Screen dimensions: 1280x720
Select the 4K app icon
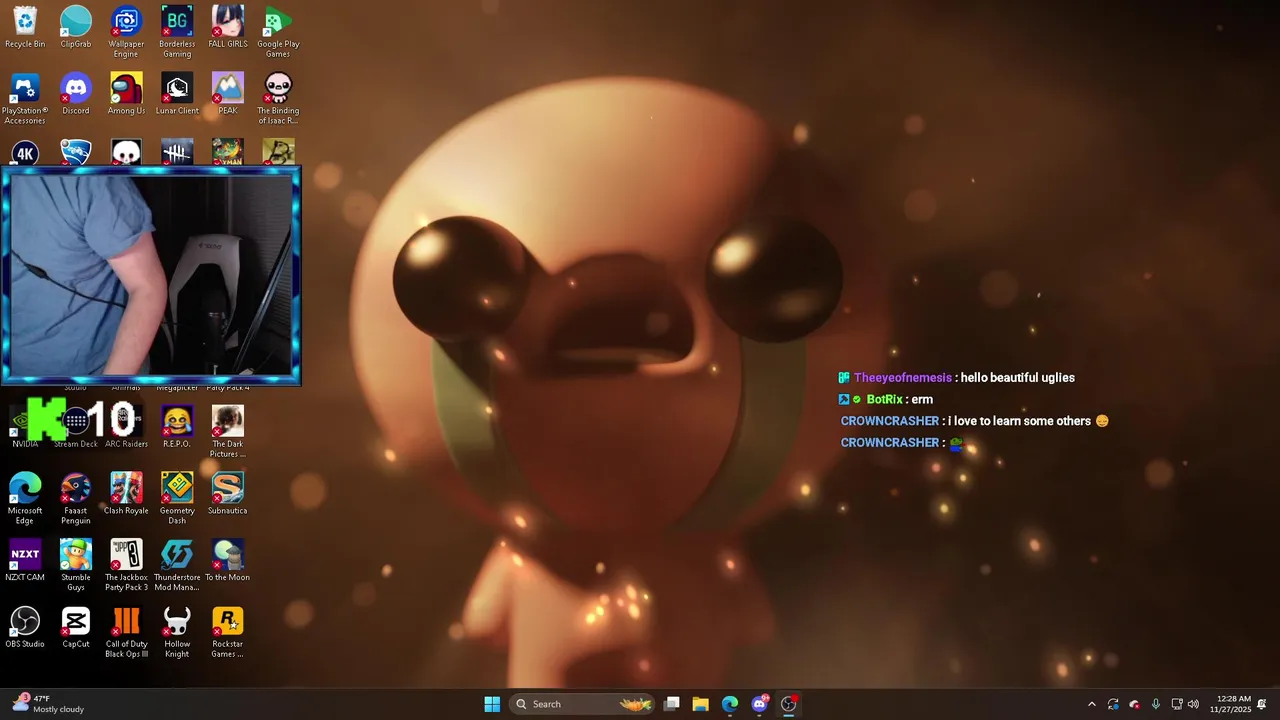click(x=25, y=152)
